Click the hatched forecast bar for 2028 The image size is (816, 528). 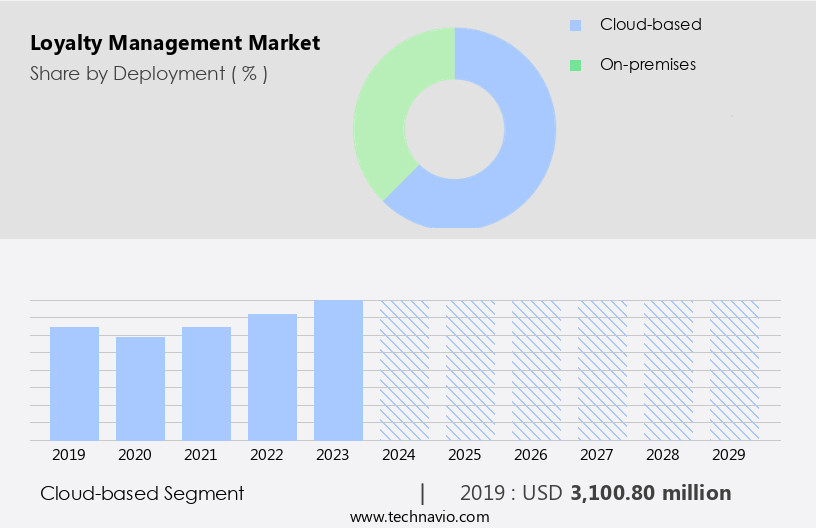[x=668, y=370]
